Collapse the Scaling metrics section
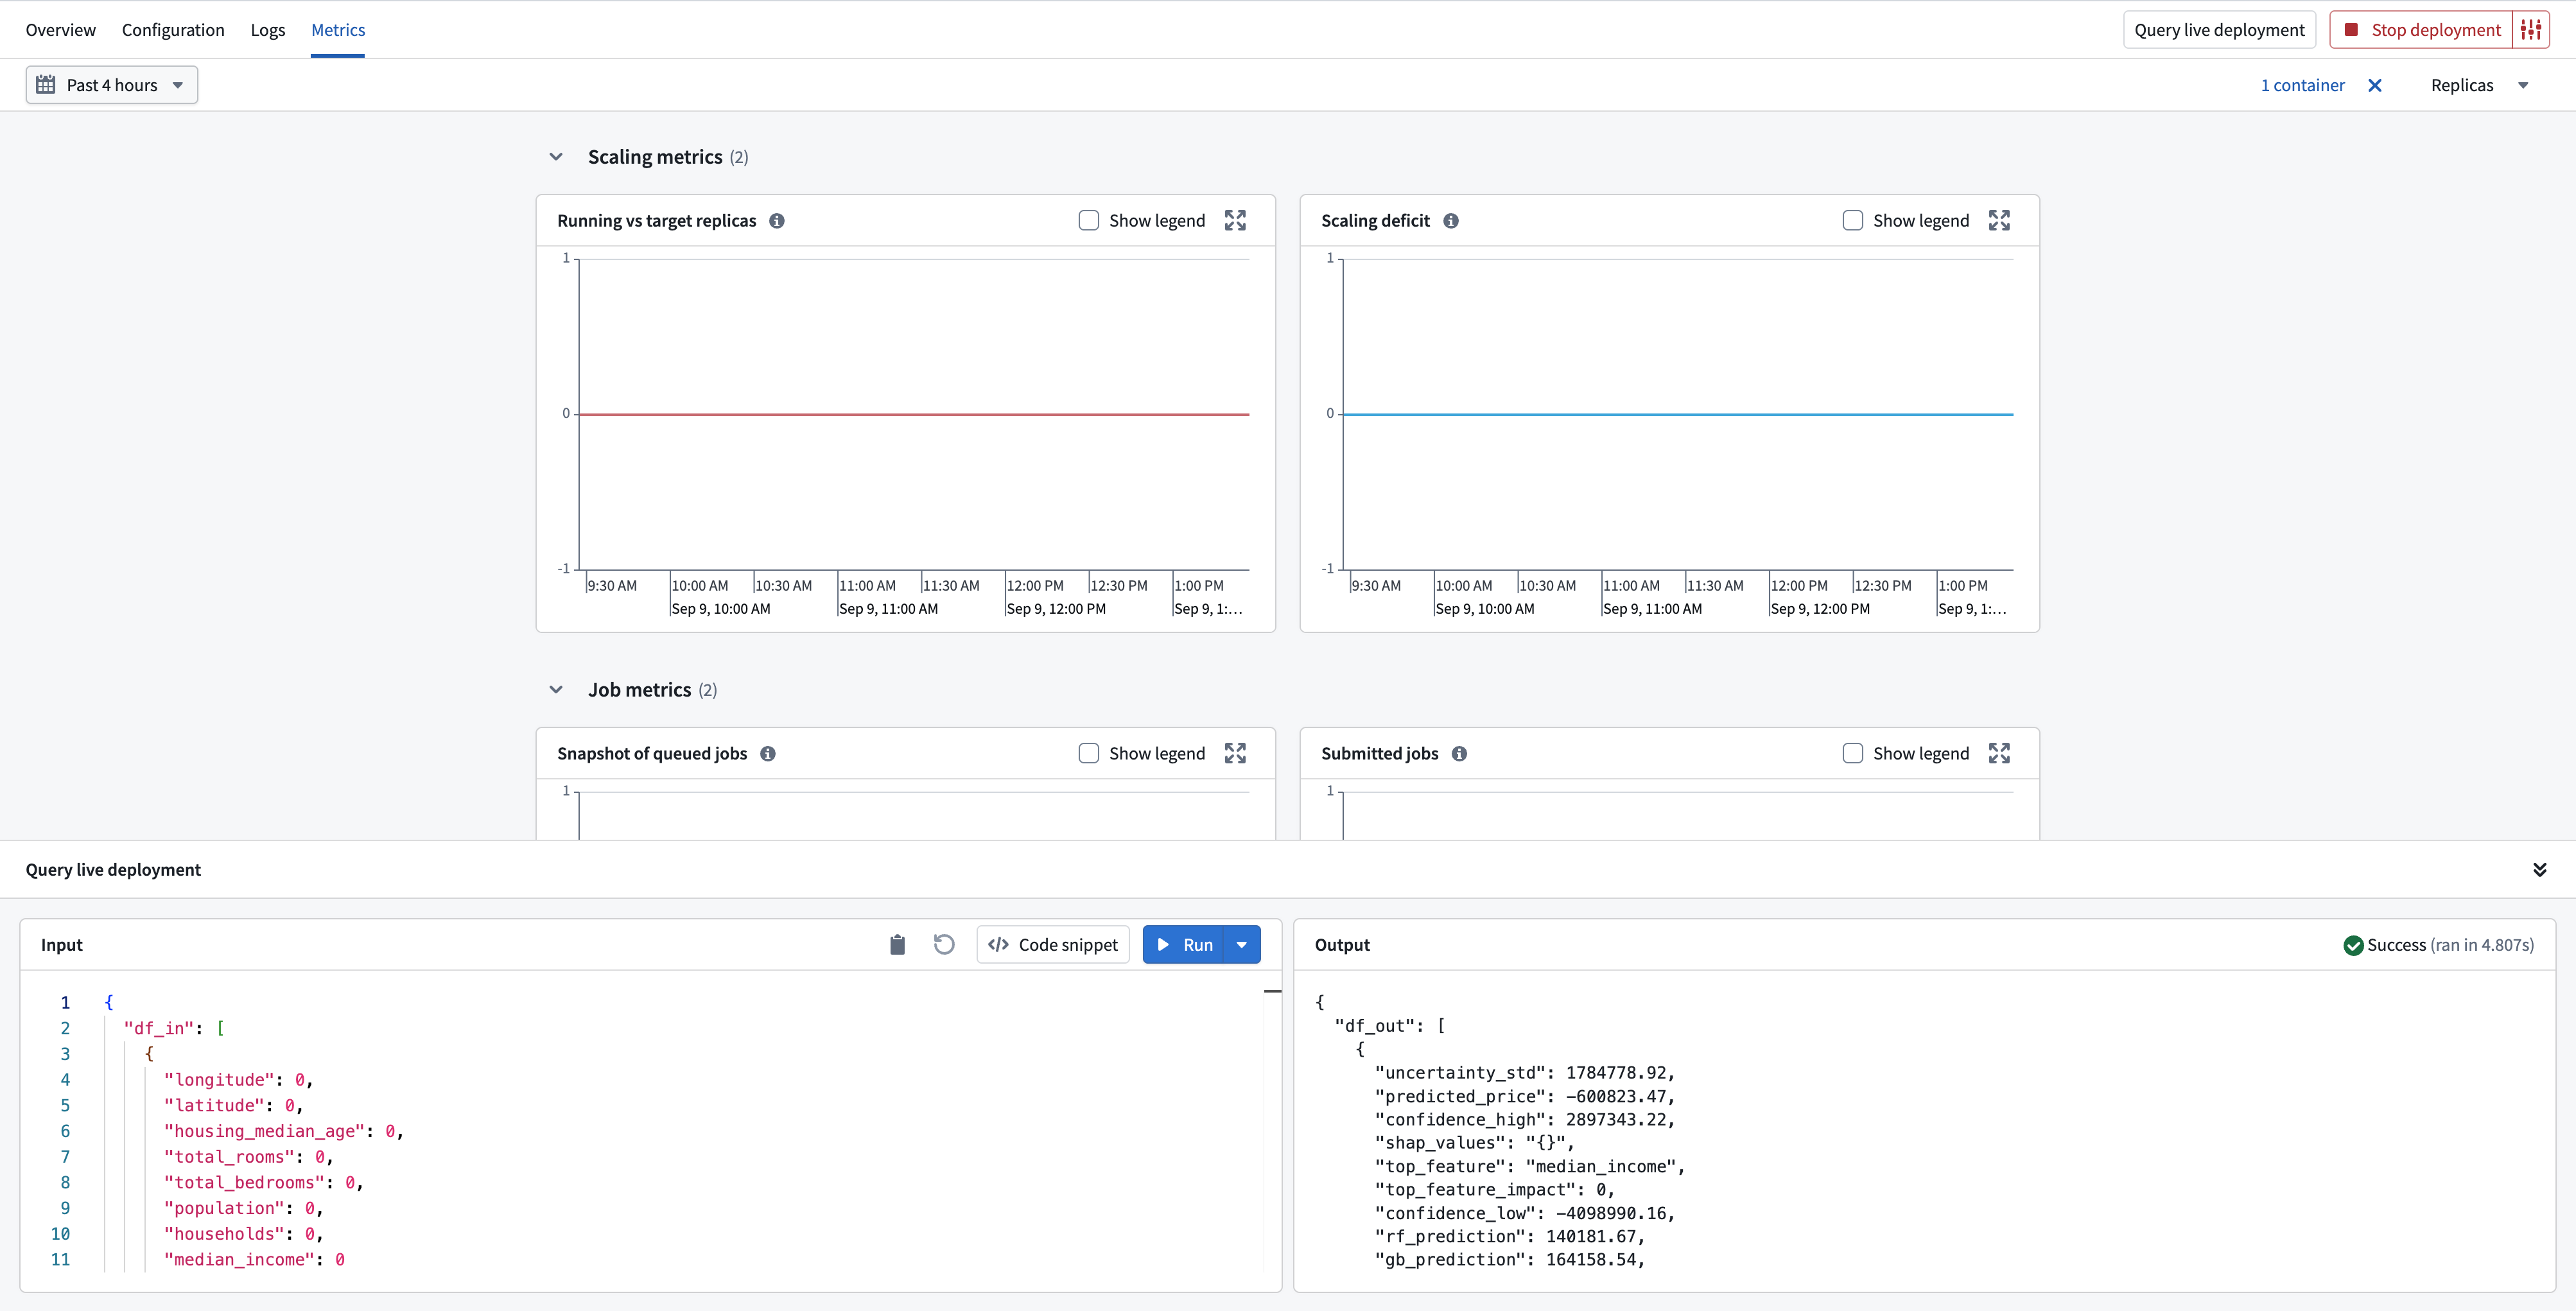The width and height of the screenshot is (2576, 1311). [x=556, y=157]
